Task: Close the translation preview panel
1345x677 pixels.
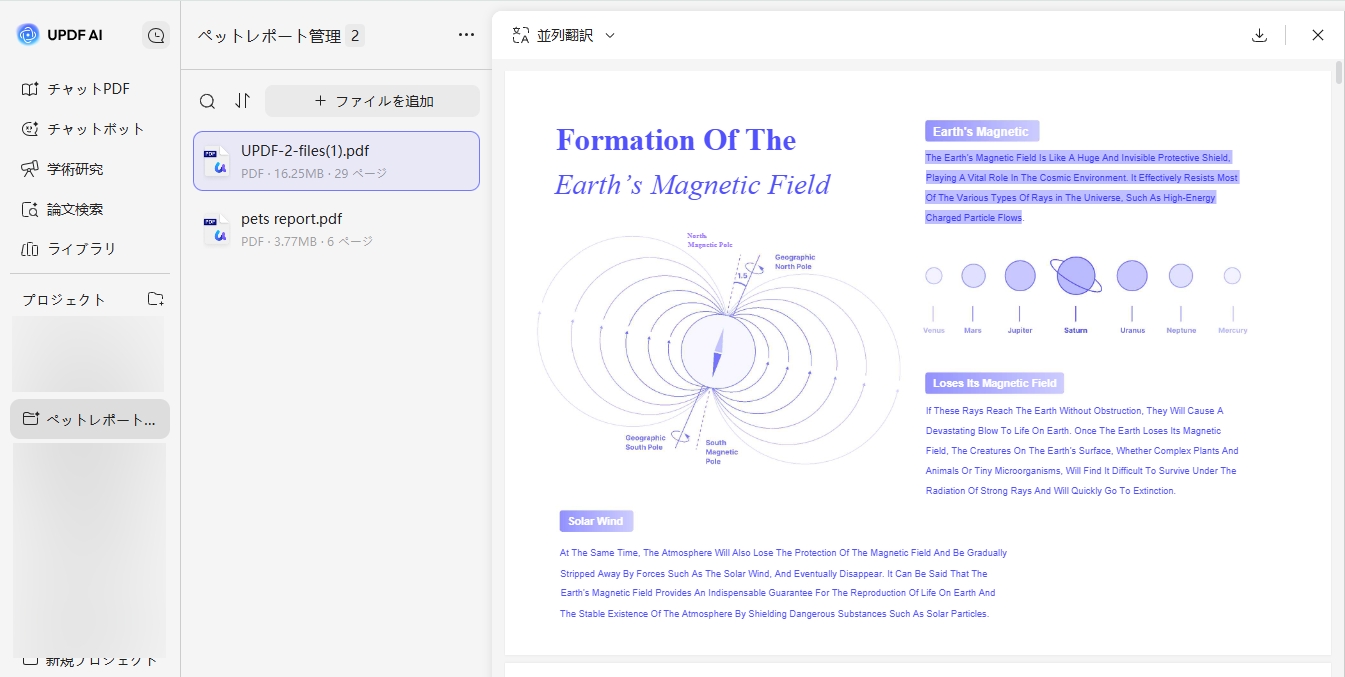Action: click(x=1318, y=35)
